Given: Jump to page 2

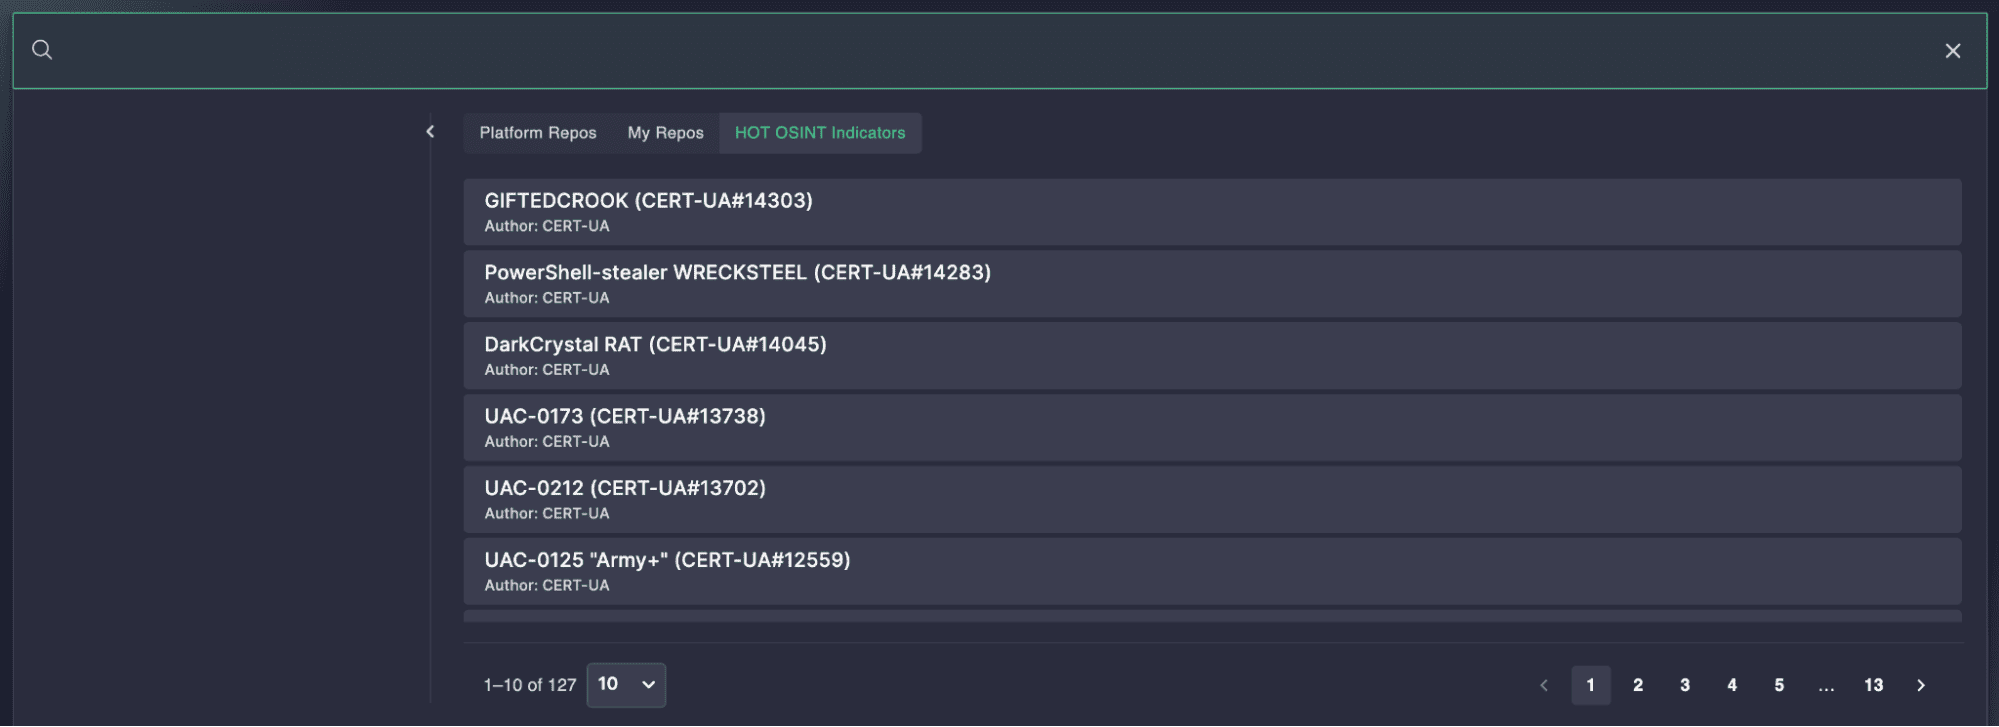Looking at the screenshot, I should (1638, 685).
